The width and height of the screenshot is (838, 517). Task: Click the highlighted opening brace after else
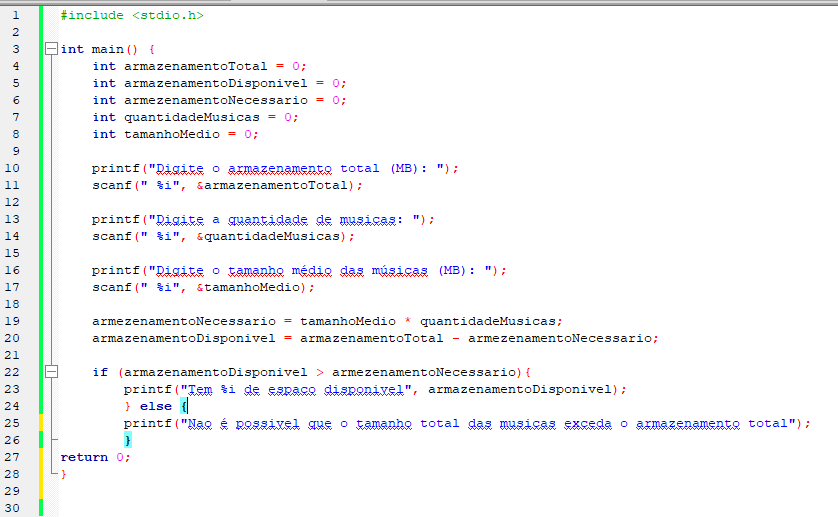tap(184, 406)
